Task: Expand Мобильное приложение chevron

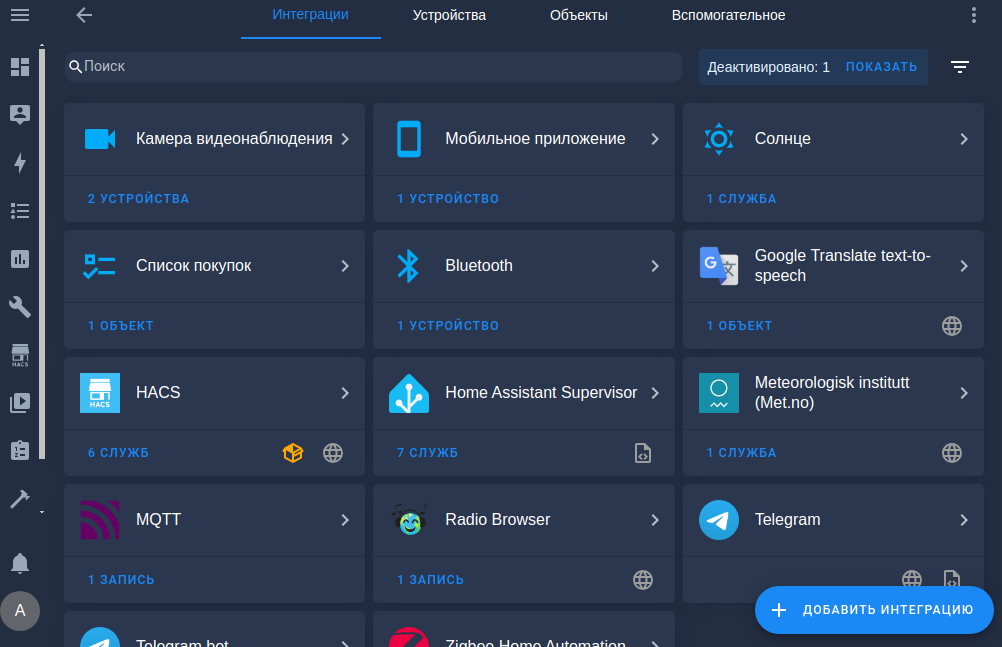Action: (654, 139)
